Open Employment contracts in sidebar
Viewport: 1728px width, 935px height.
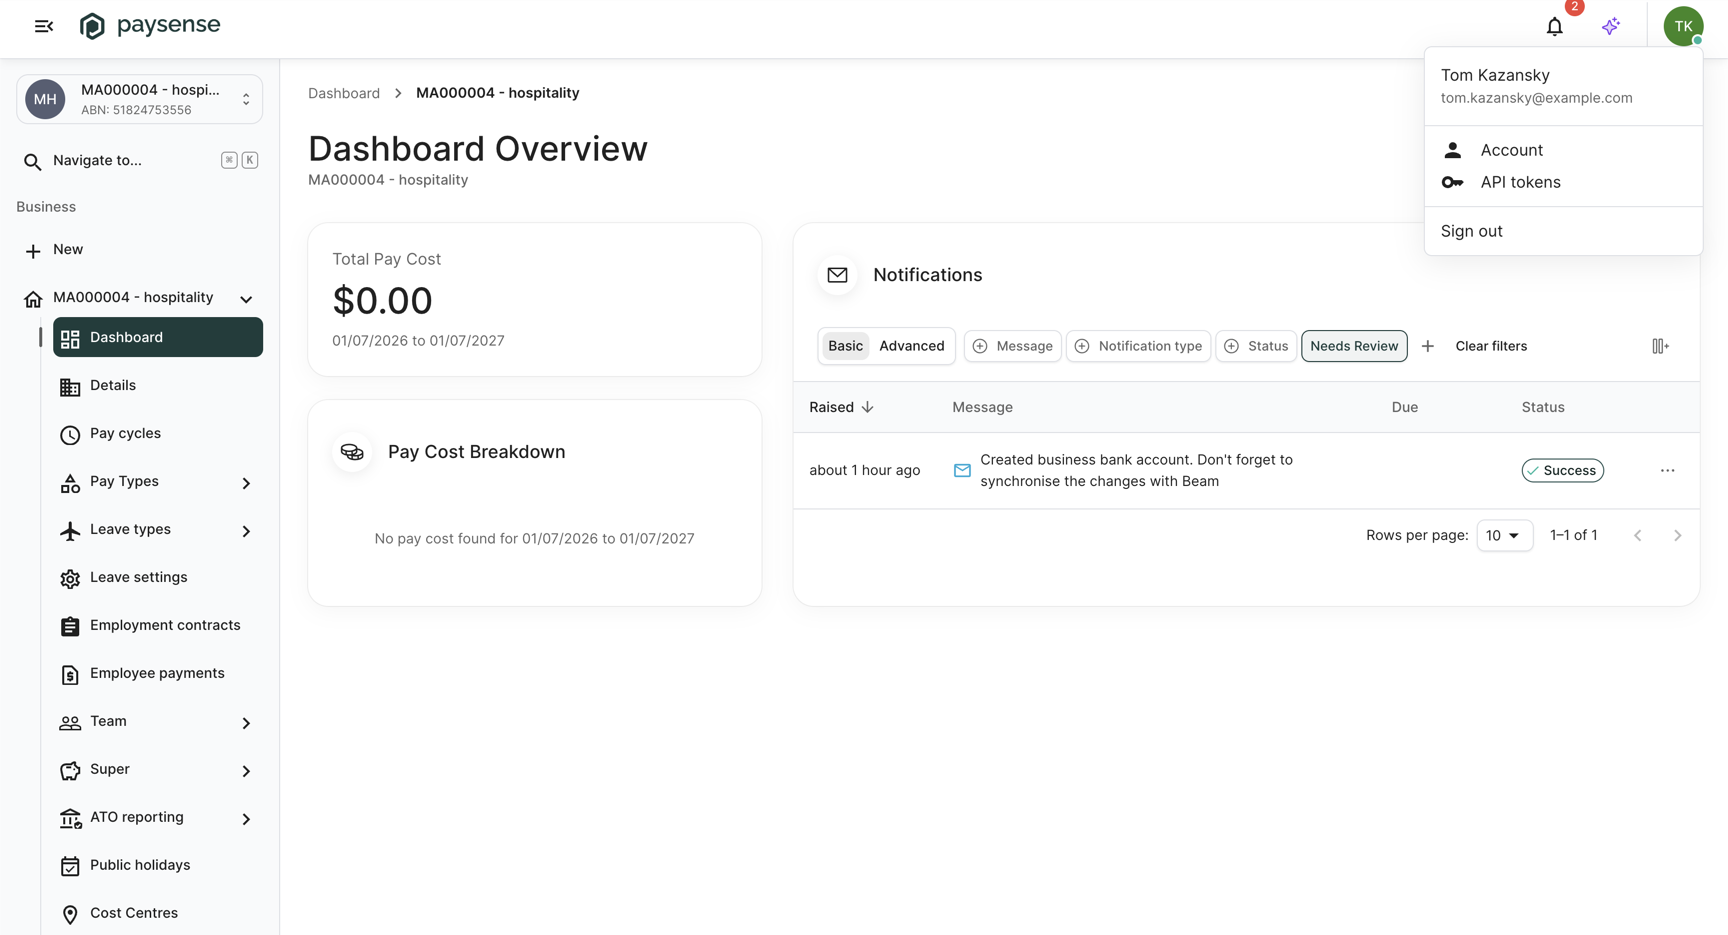click(x=158, y=626)
